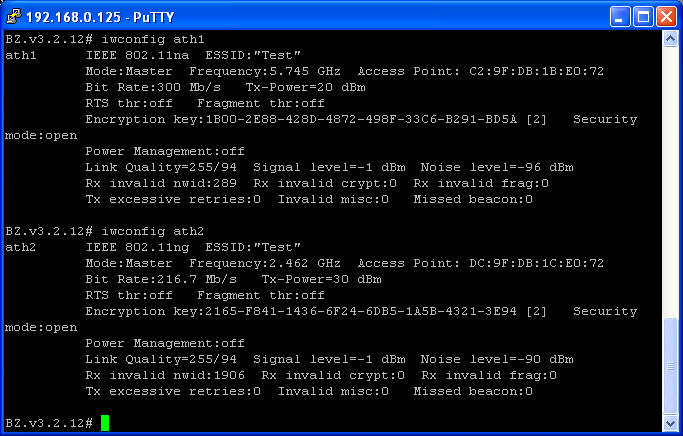Click the scrollbar up arrow
Screen dimensions: 683x436
click(671, 38)
